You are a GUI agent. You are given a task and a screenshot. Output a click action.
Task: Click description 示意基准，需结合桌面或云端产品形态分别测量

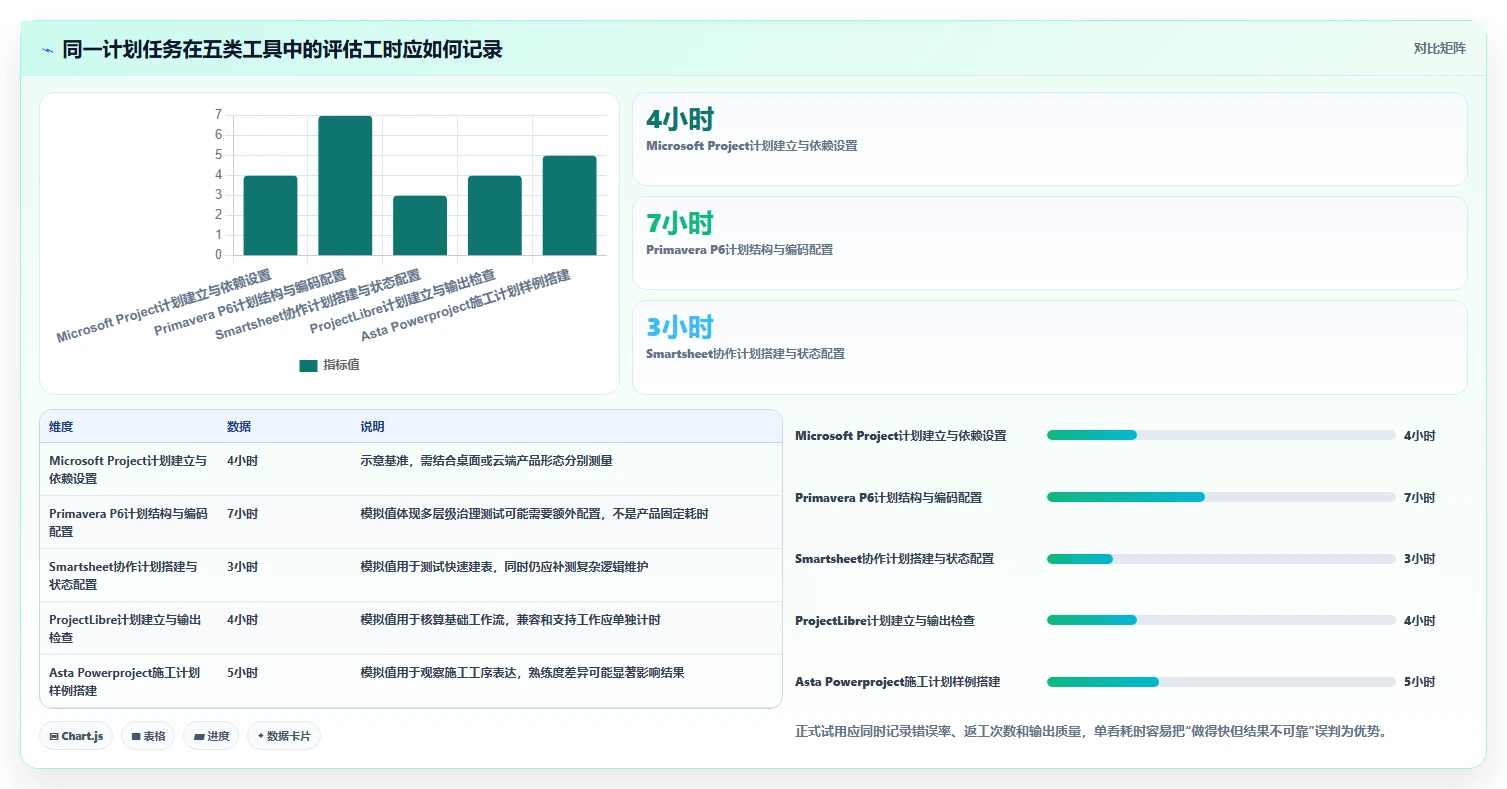point(486,461)
